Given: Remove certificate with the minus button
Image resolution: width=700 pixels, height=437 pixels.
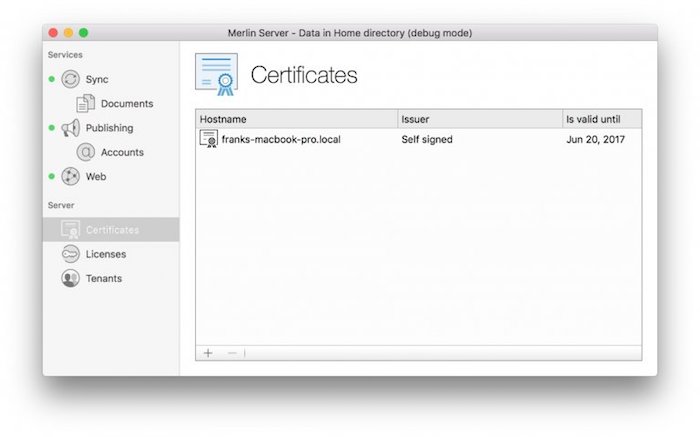Looking at the screenshot, I should [232, 353].
